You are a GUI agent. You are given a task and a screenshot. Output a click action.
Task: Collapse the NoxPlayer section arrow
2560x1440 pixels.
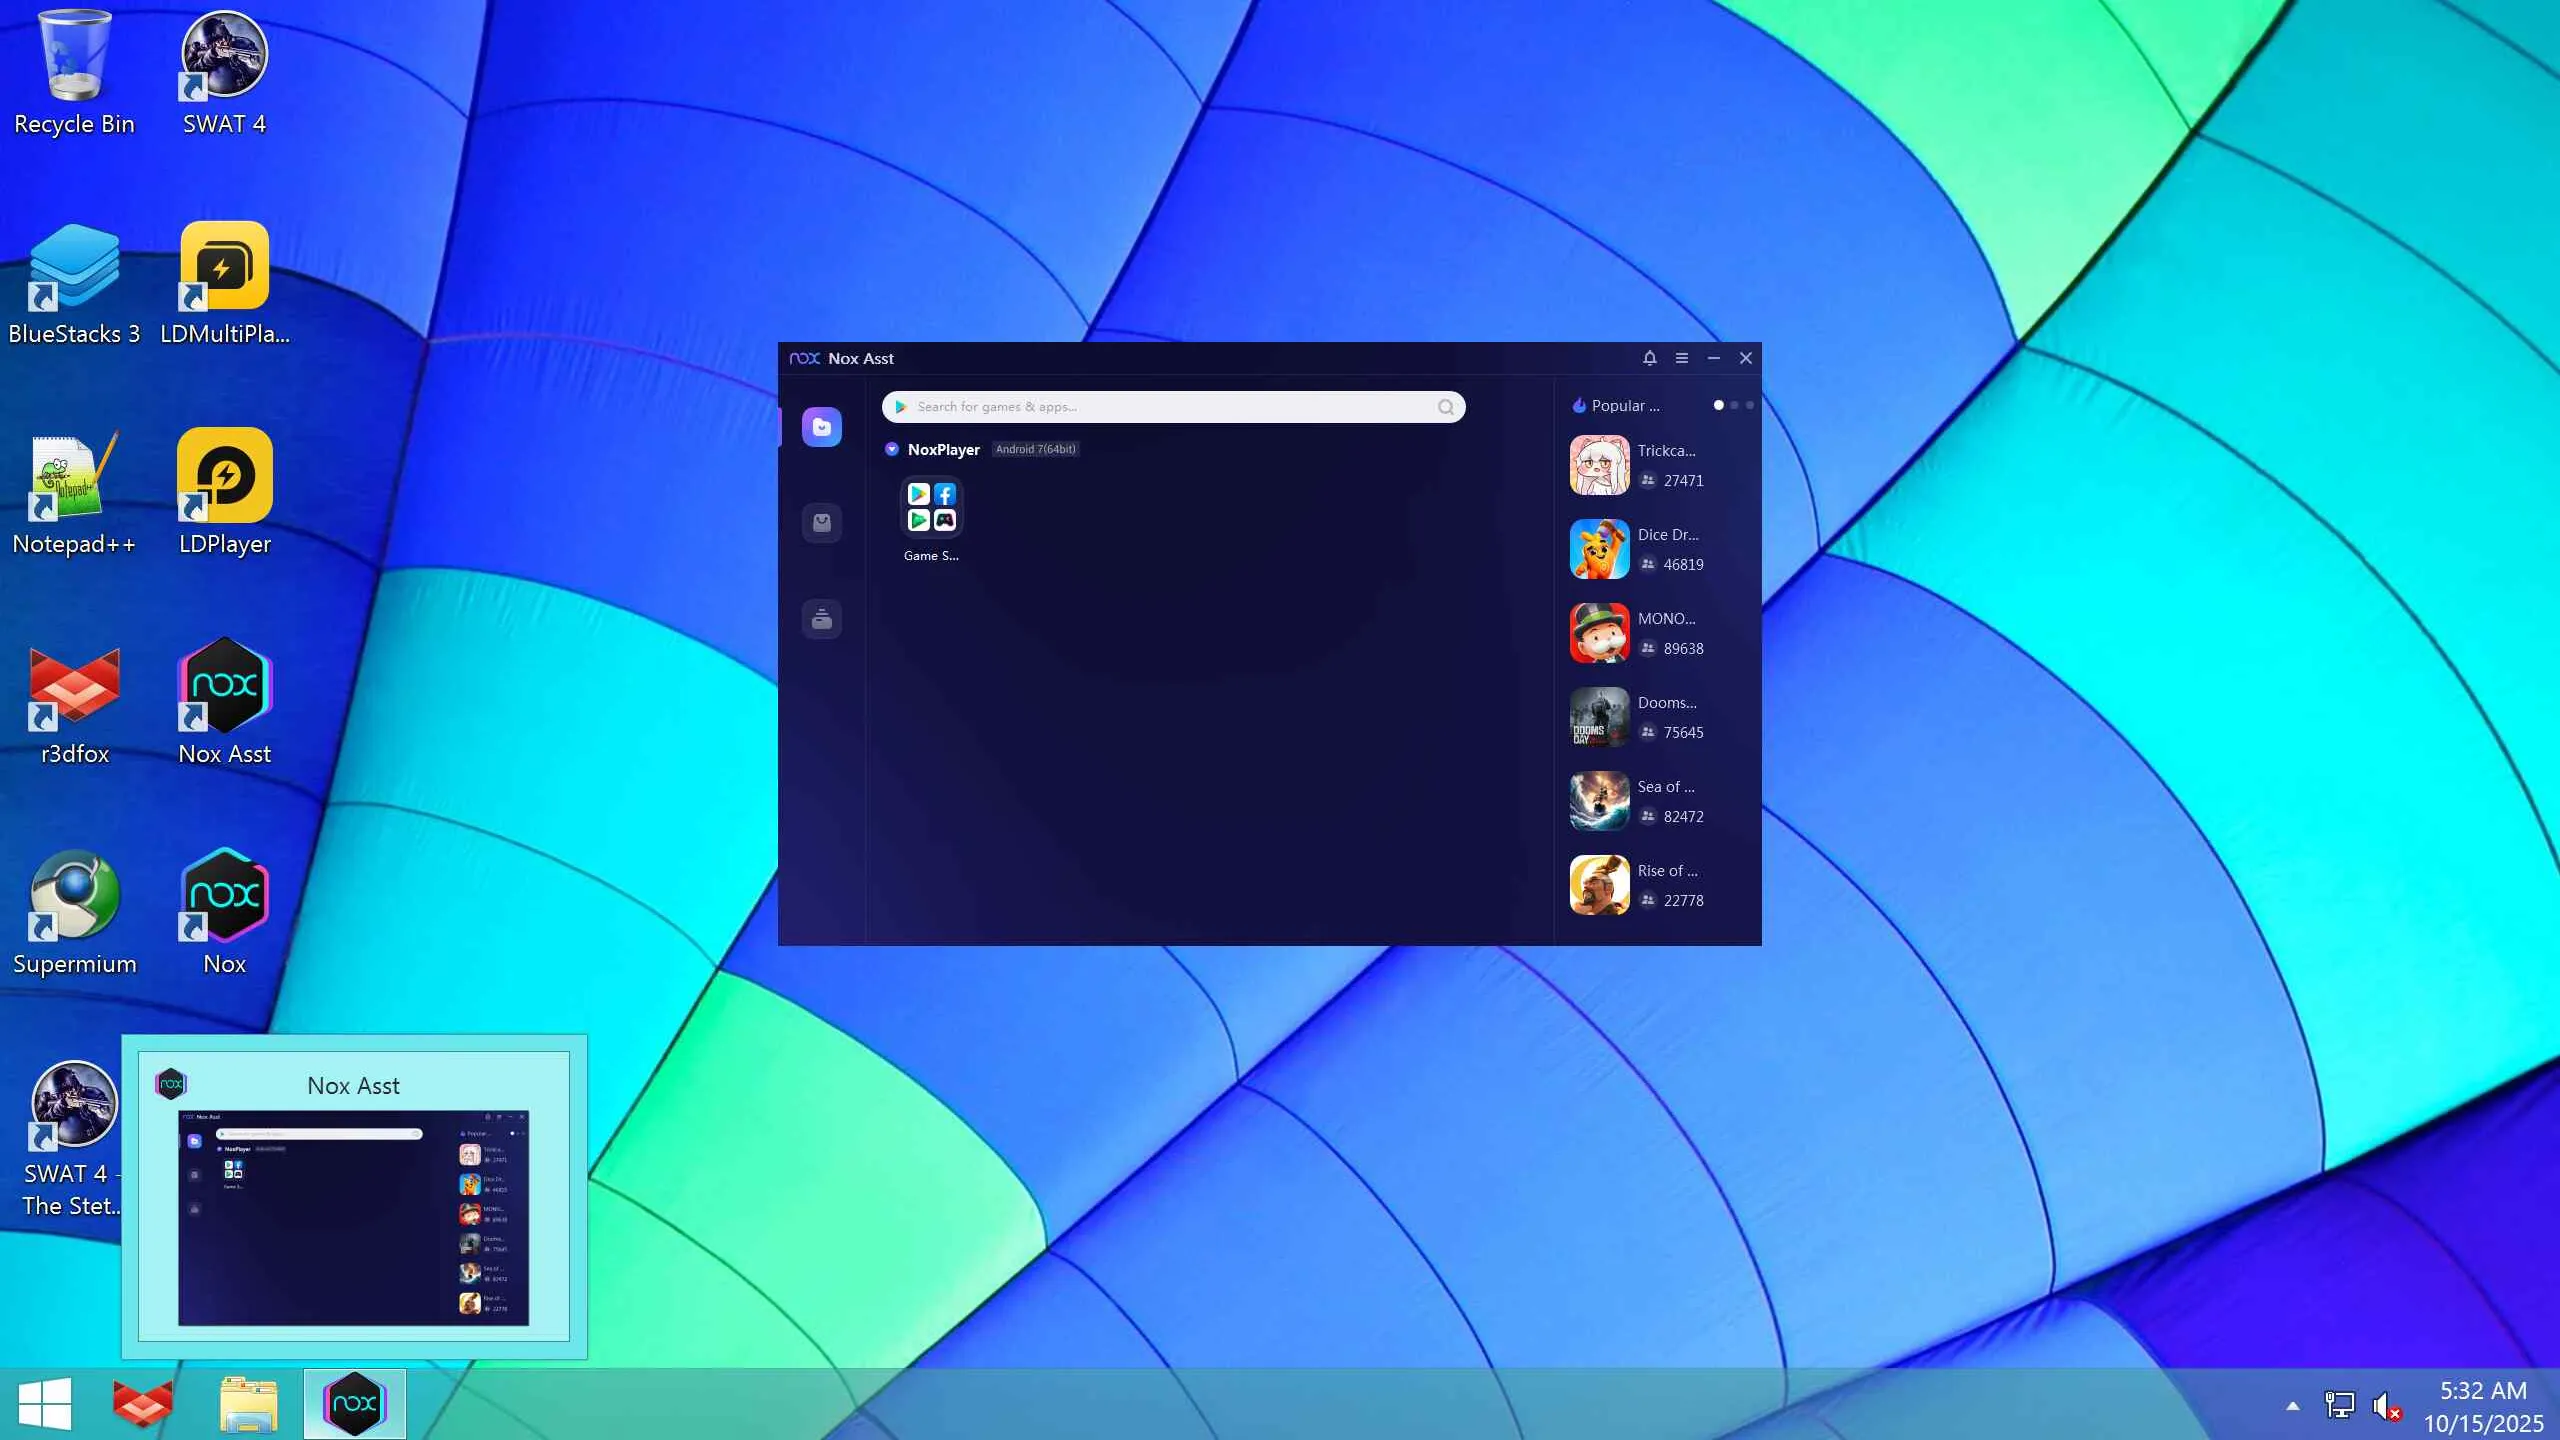click(892, 450)
